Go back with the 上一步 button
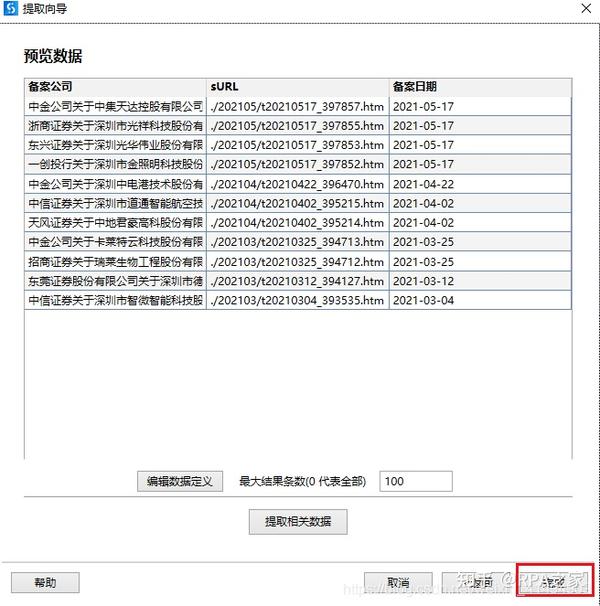 (x=476, y=582)
